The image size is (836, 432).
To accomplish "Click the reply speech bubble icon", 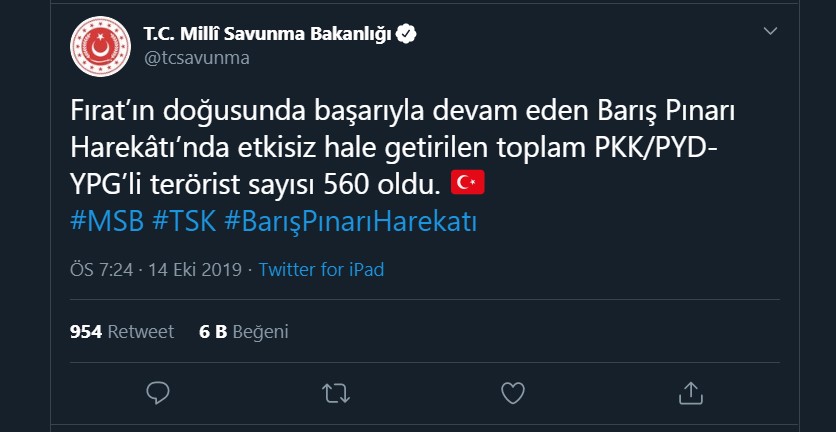I will click(x=158, y=394).
